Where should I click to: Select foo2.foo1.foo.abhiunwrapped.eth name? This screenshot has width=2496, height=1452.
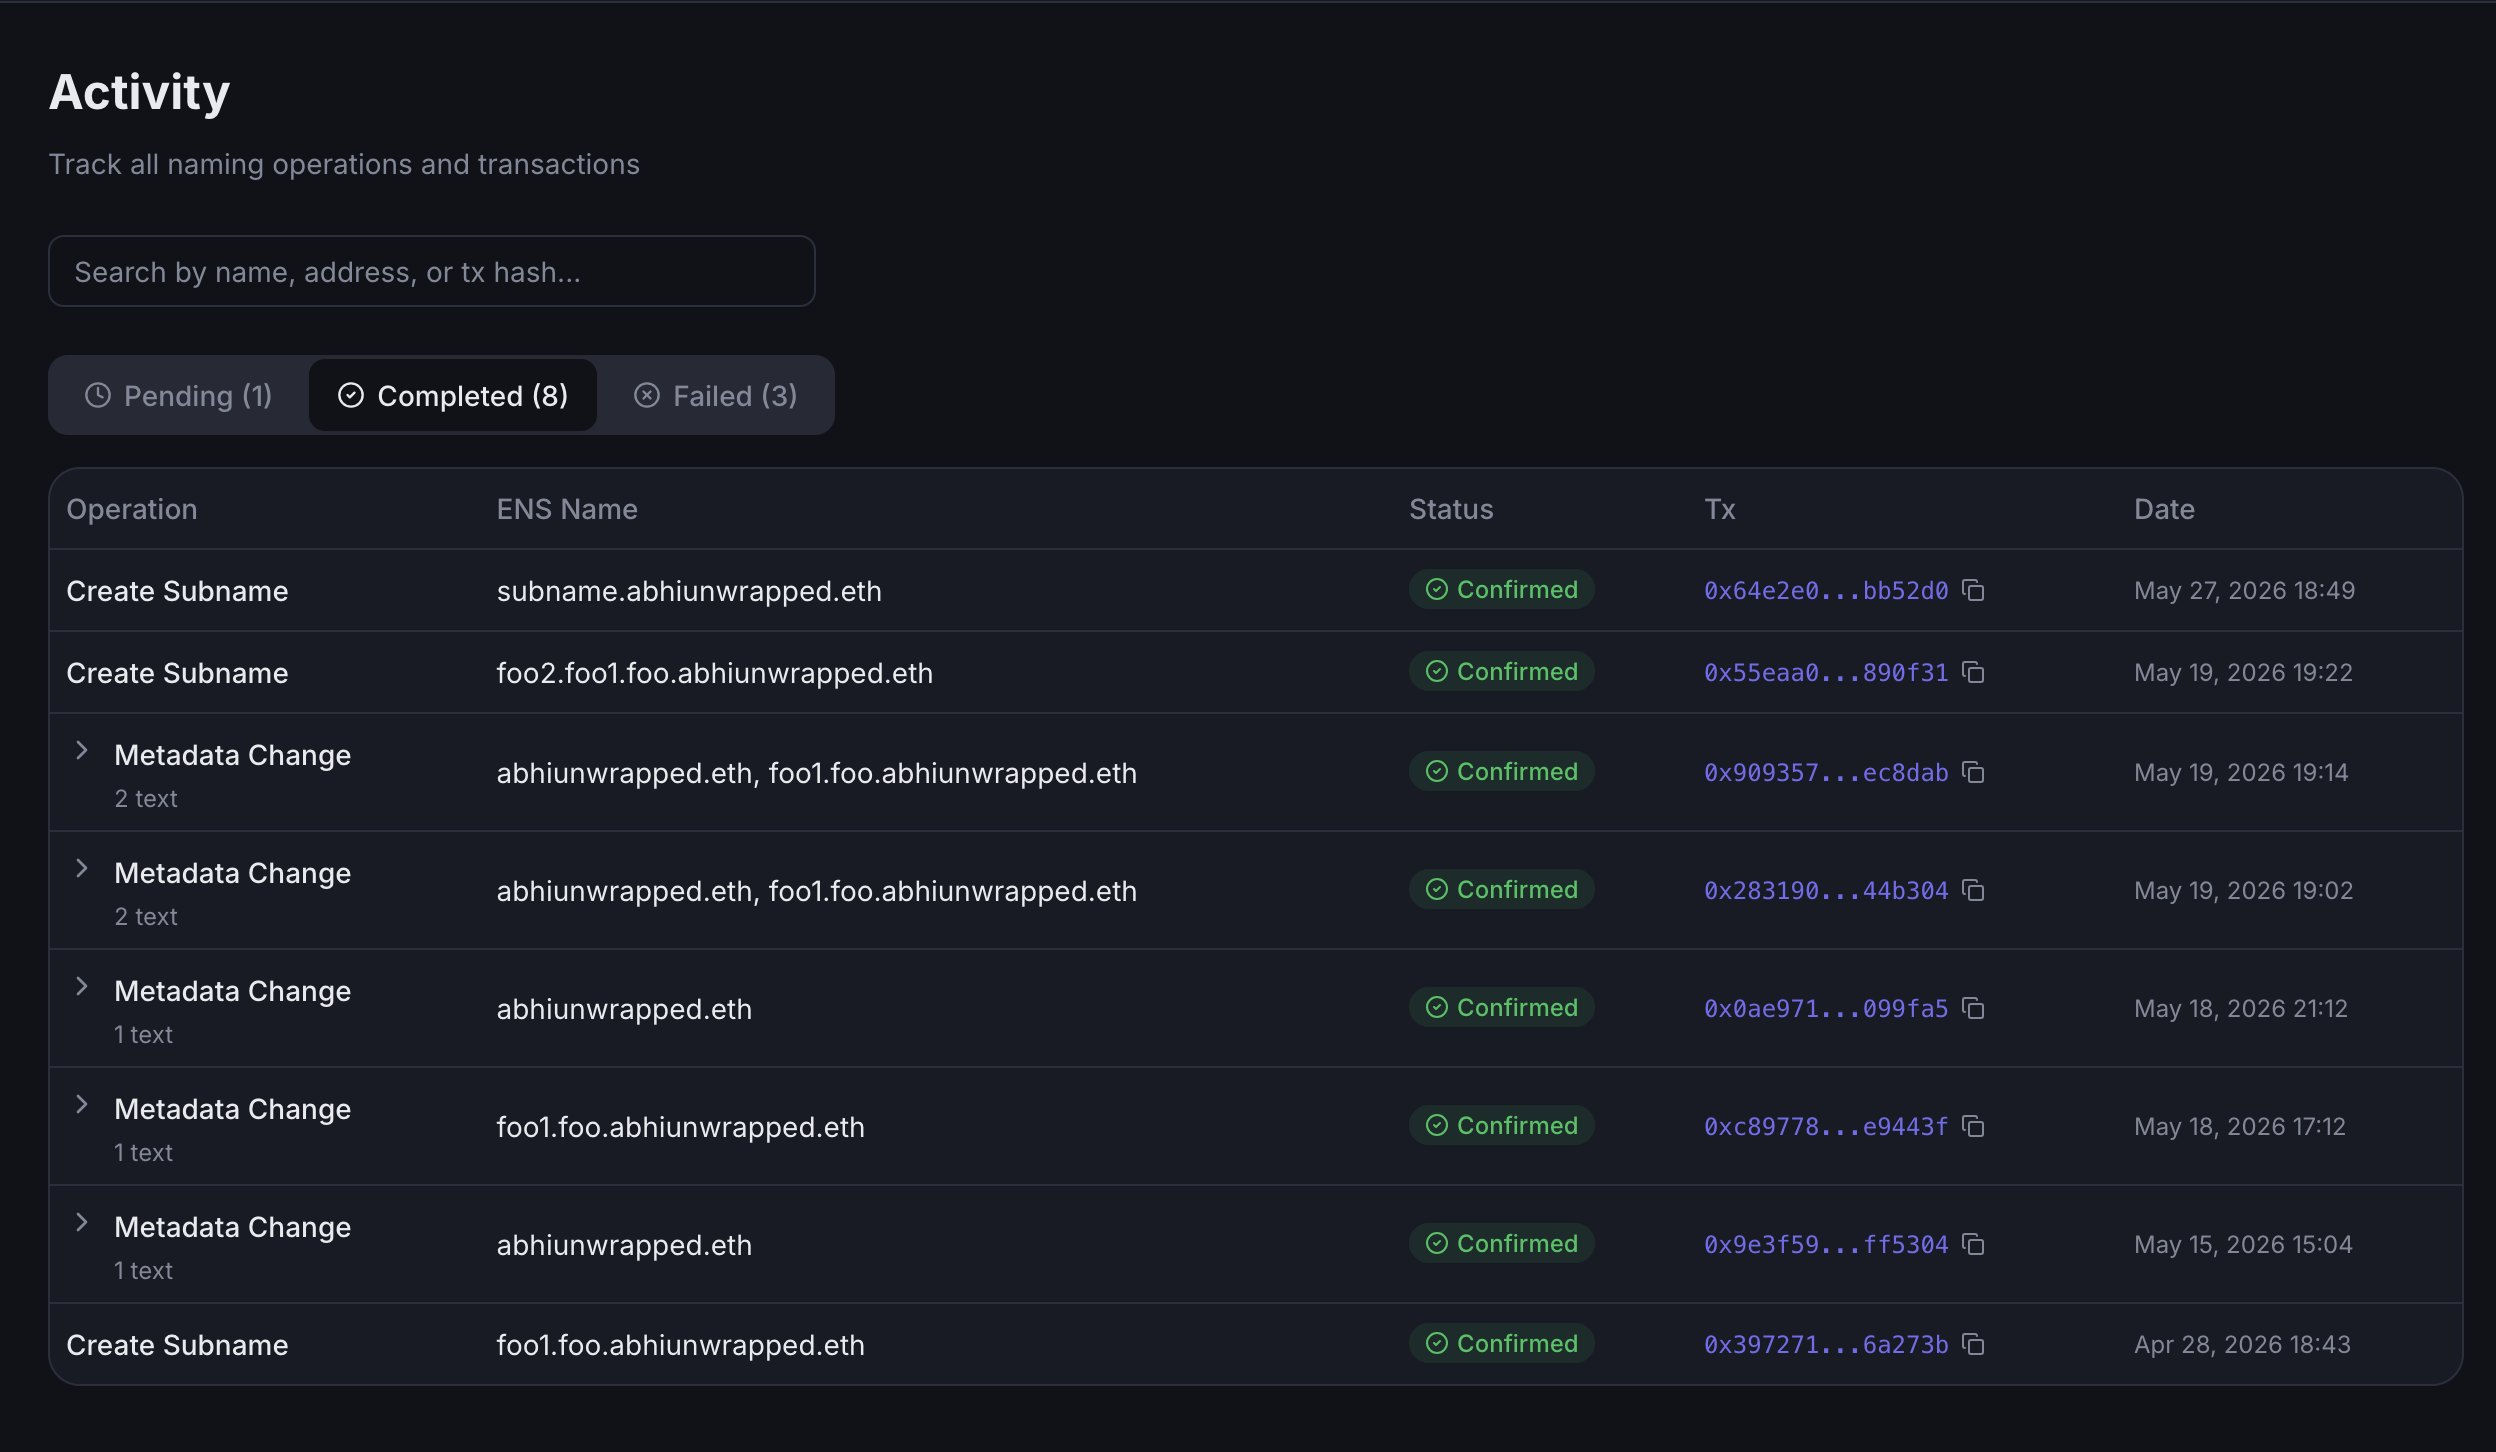coord(715,673)
